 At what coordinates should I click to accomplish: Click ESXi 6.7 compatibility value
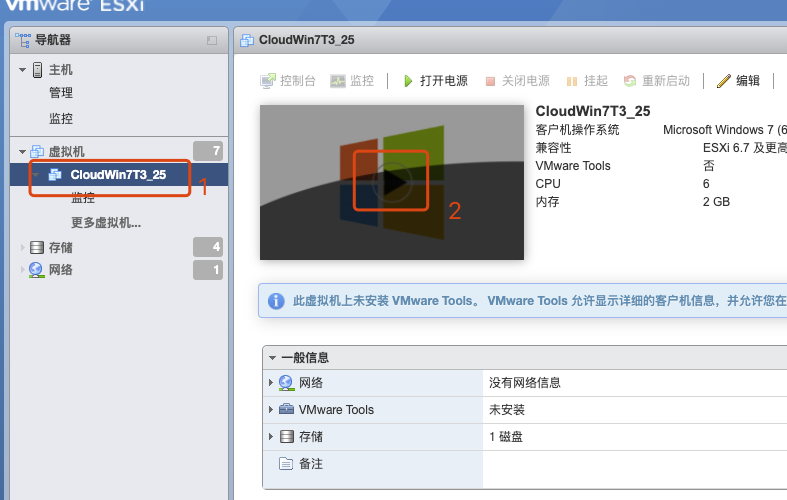(745, 148)
